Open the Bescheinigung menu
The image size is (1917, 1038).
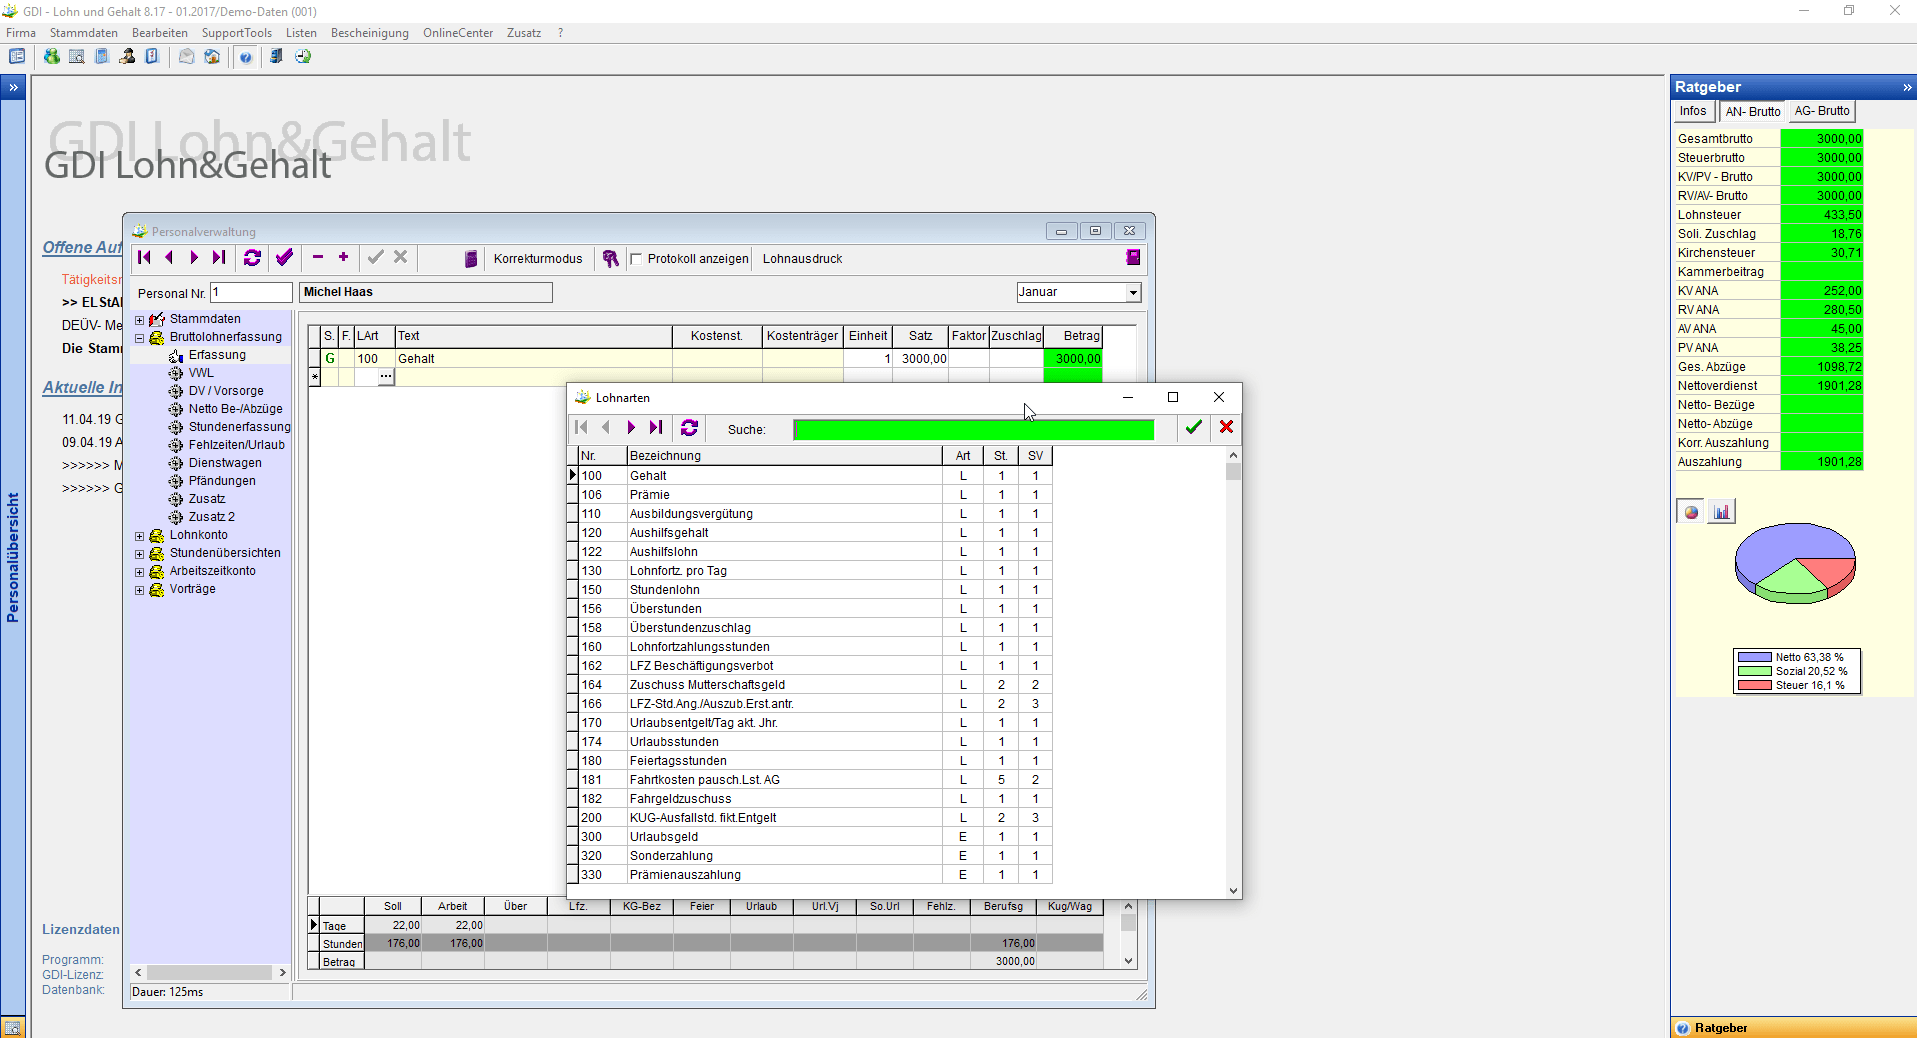369,33
